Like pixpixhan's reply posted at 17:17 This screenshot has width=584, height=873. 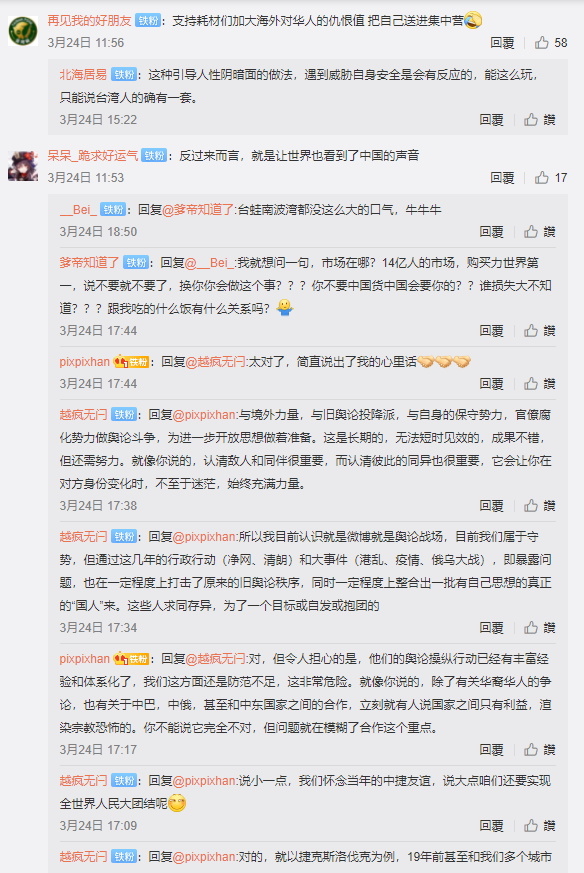coord(539,749)
